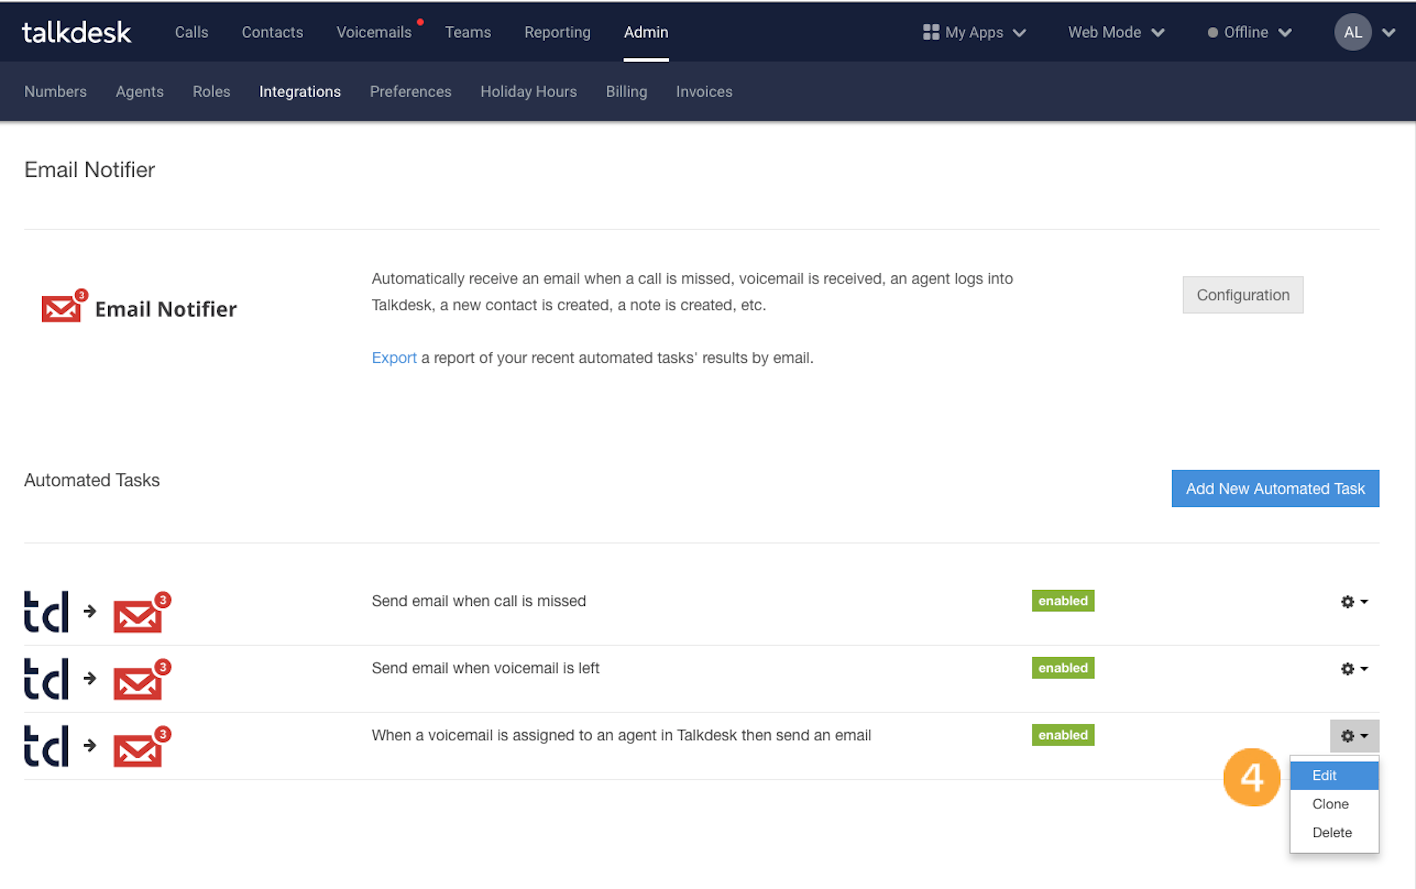This screenshot has height=889, width=1416.
Task: Click envelope icon in voicemail assigned row
Action: click(141, 746)
